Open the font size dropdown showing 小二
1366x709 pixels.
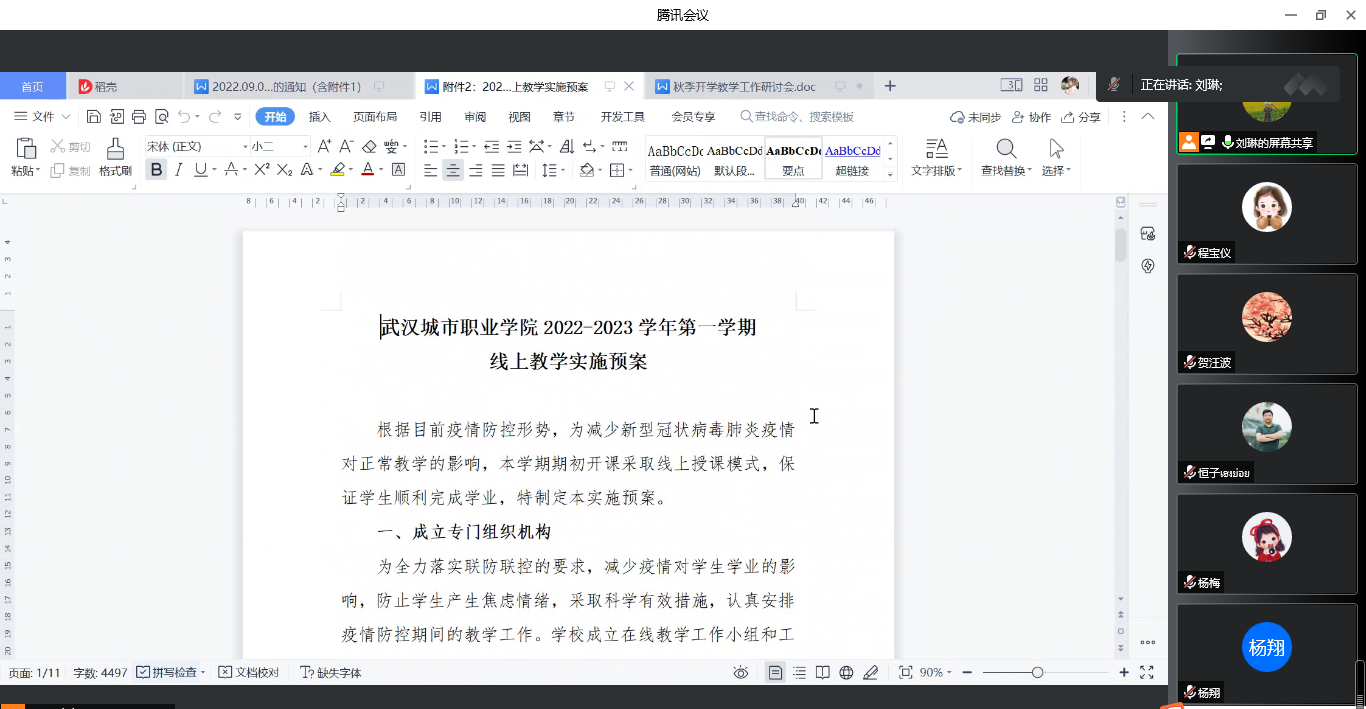click(278, 146)
